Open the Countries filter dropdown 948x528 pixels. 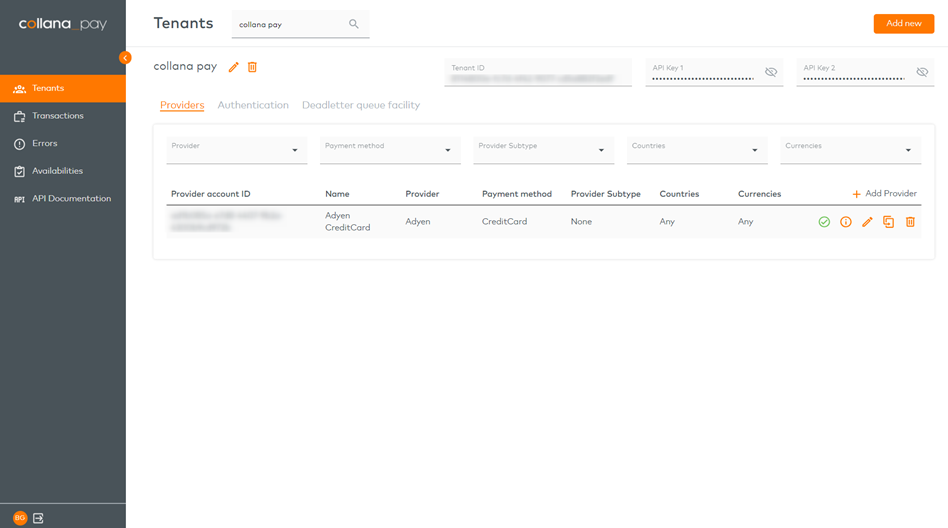click(x=697, y=150)
